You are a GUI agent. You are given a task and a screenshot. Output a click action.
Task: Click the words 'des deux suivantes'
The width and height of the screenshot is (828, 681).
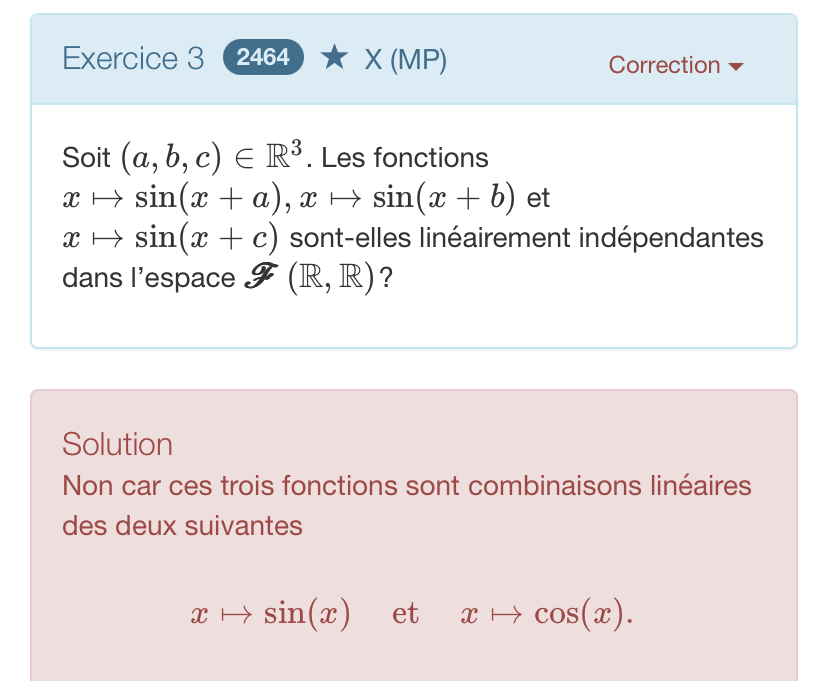[182, 525]
